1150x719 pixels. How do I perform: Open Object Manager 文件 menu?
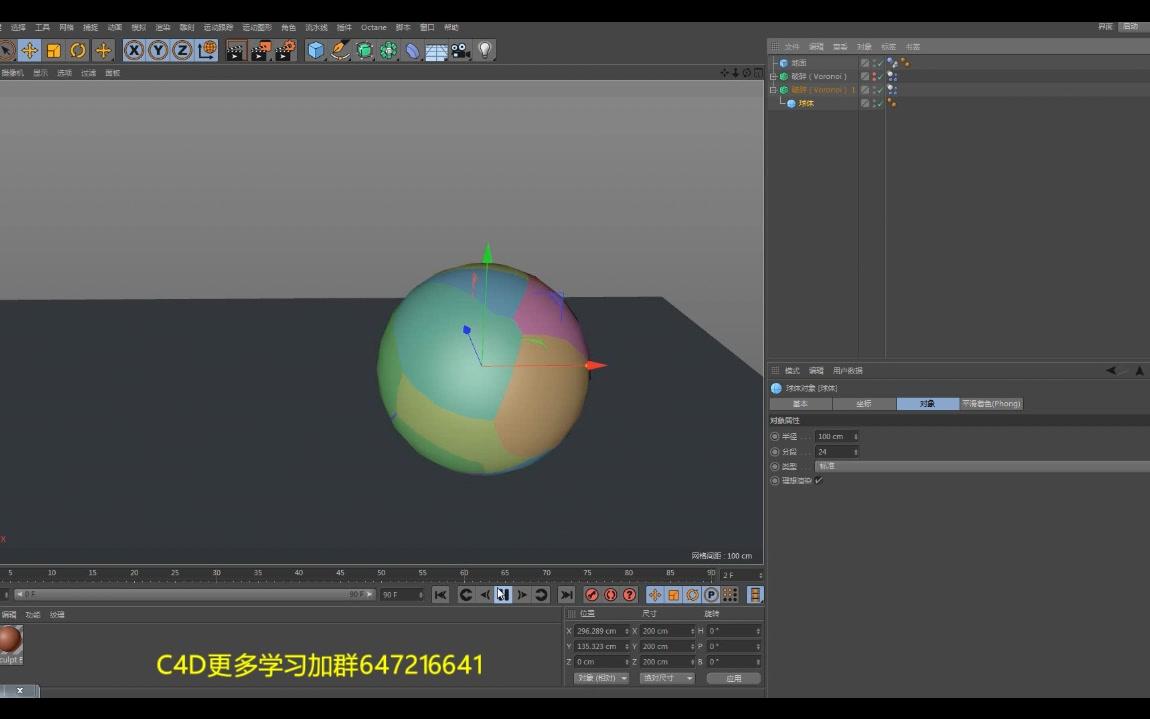point(792,46)
